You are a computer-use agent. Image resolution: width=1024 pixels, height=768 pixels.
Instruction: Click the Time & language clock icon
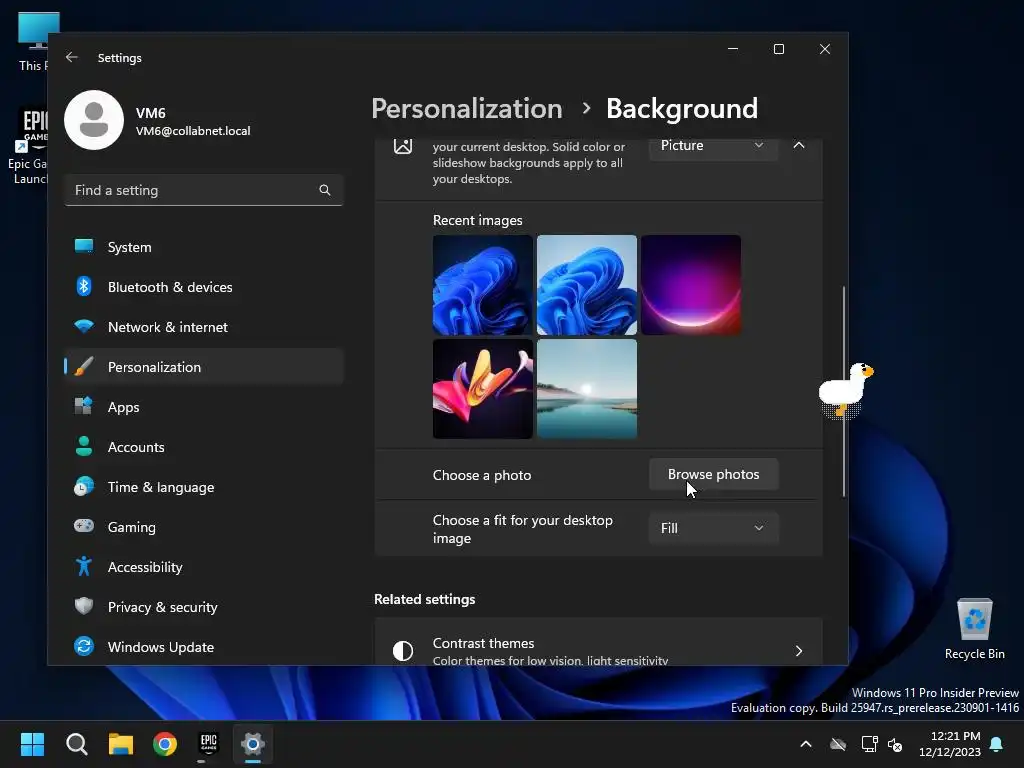point(84,487)
